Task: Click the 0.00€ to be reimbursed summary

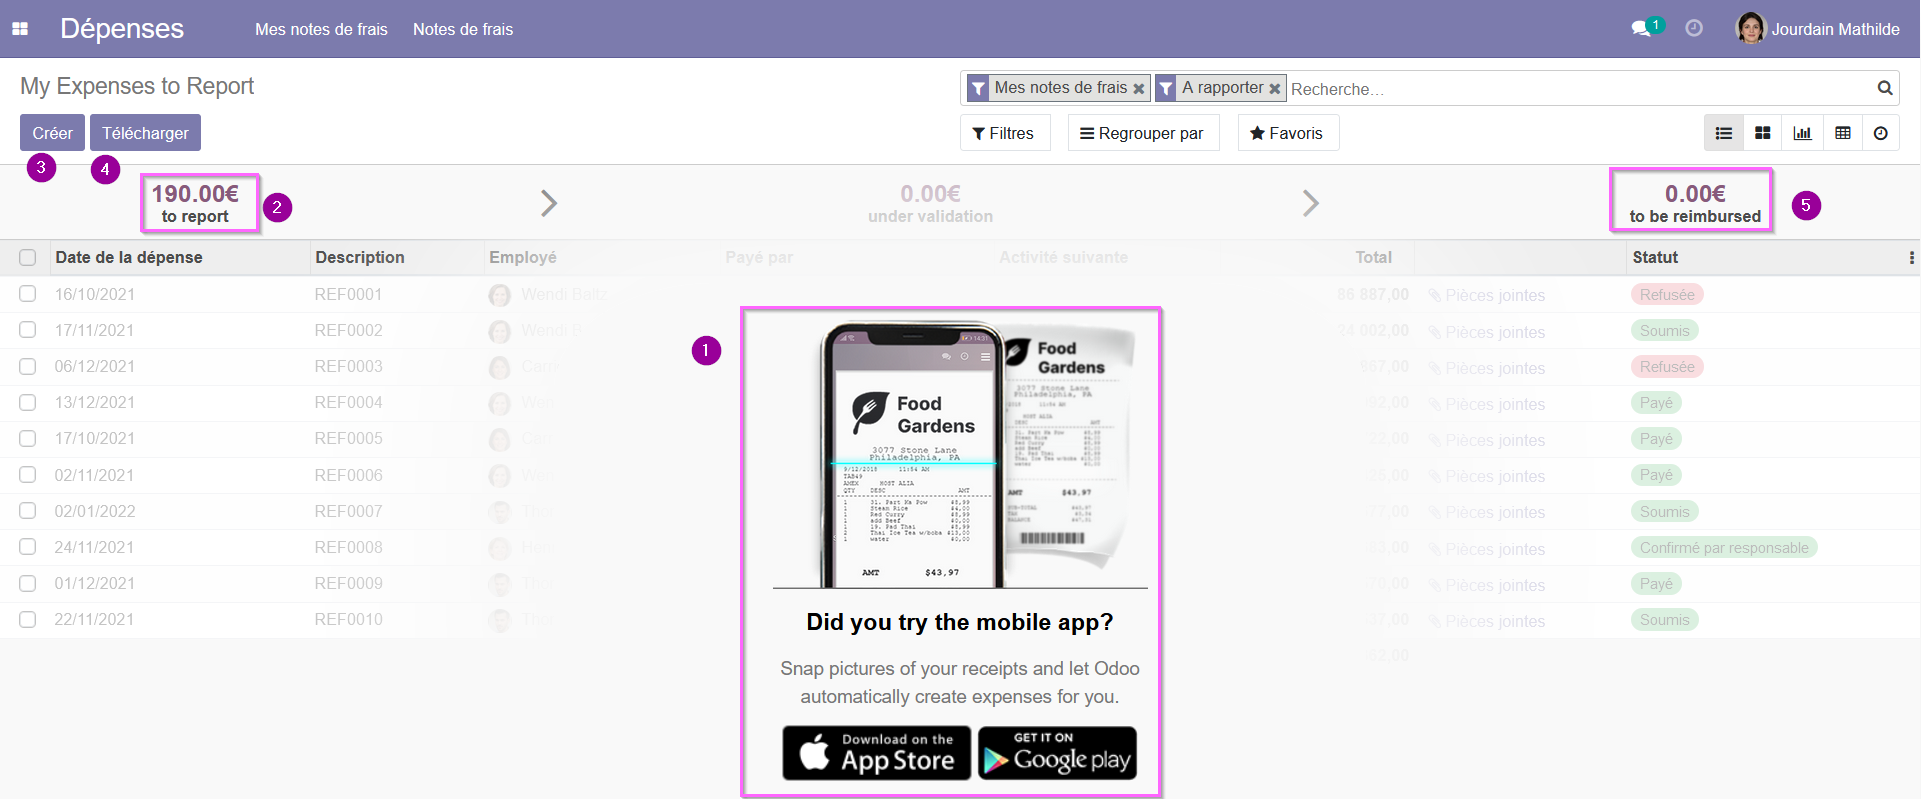Action: pyautogui.click(x=1695, y=203)
